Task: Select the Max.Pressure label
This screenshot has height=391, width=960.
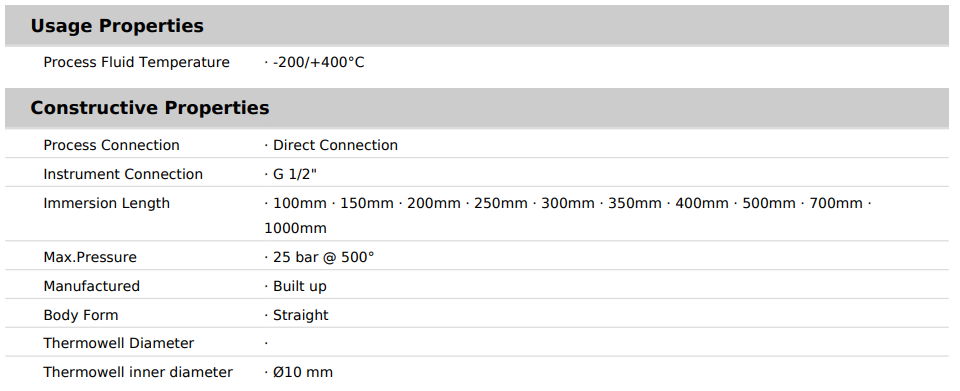Action: (x=90, y=258)
